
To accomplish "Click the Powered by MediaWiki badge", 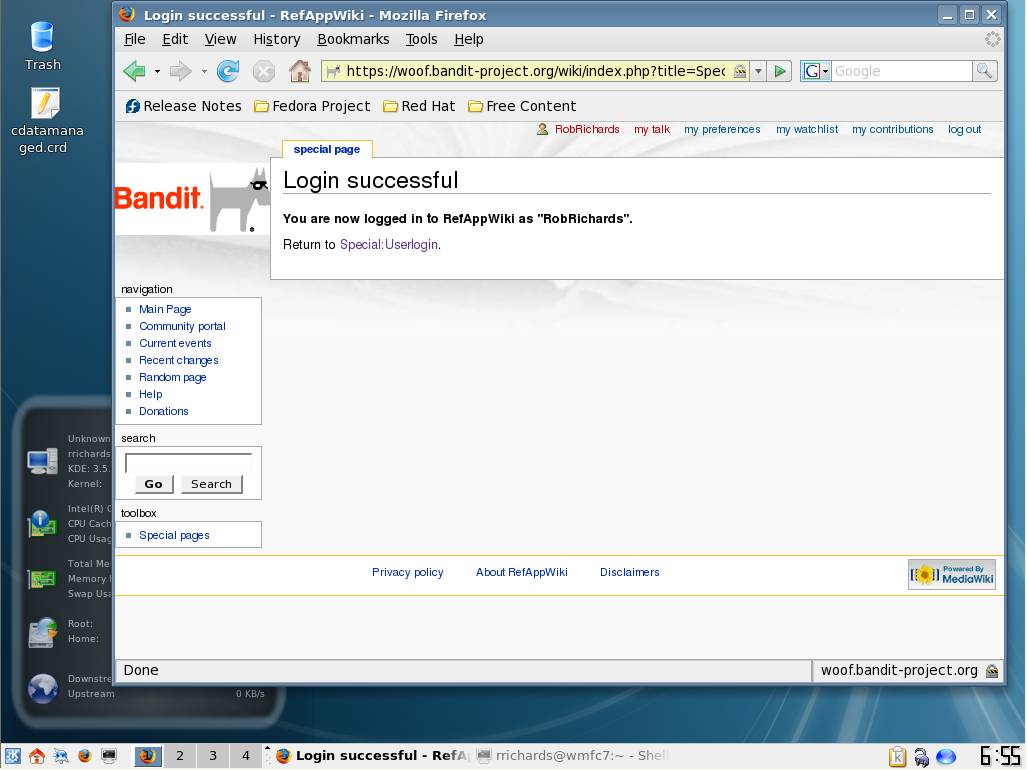I will click(952, 574).
